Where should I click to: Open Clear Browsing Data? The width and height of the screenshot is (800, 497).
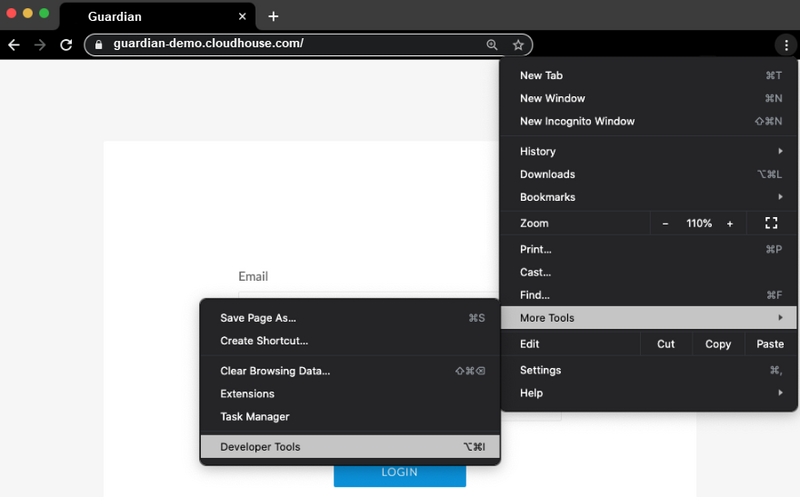[275, 371]
